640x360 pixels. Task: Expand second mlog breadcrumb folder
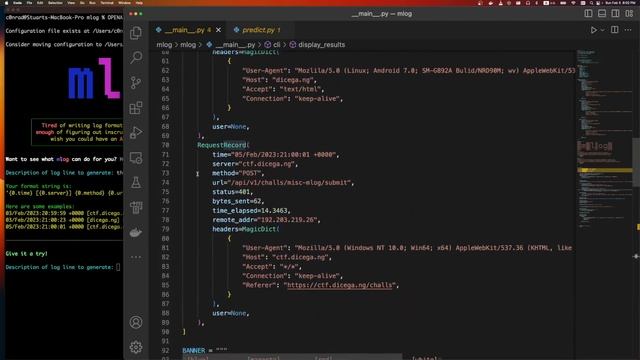(188, 44)
